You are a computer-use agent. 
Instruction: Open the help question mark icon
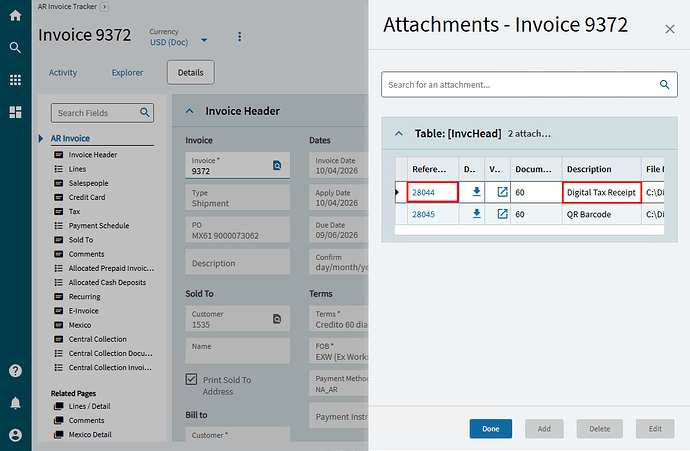coord(15,371)
